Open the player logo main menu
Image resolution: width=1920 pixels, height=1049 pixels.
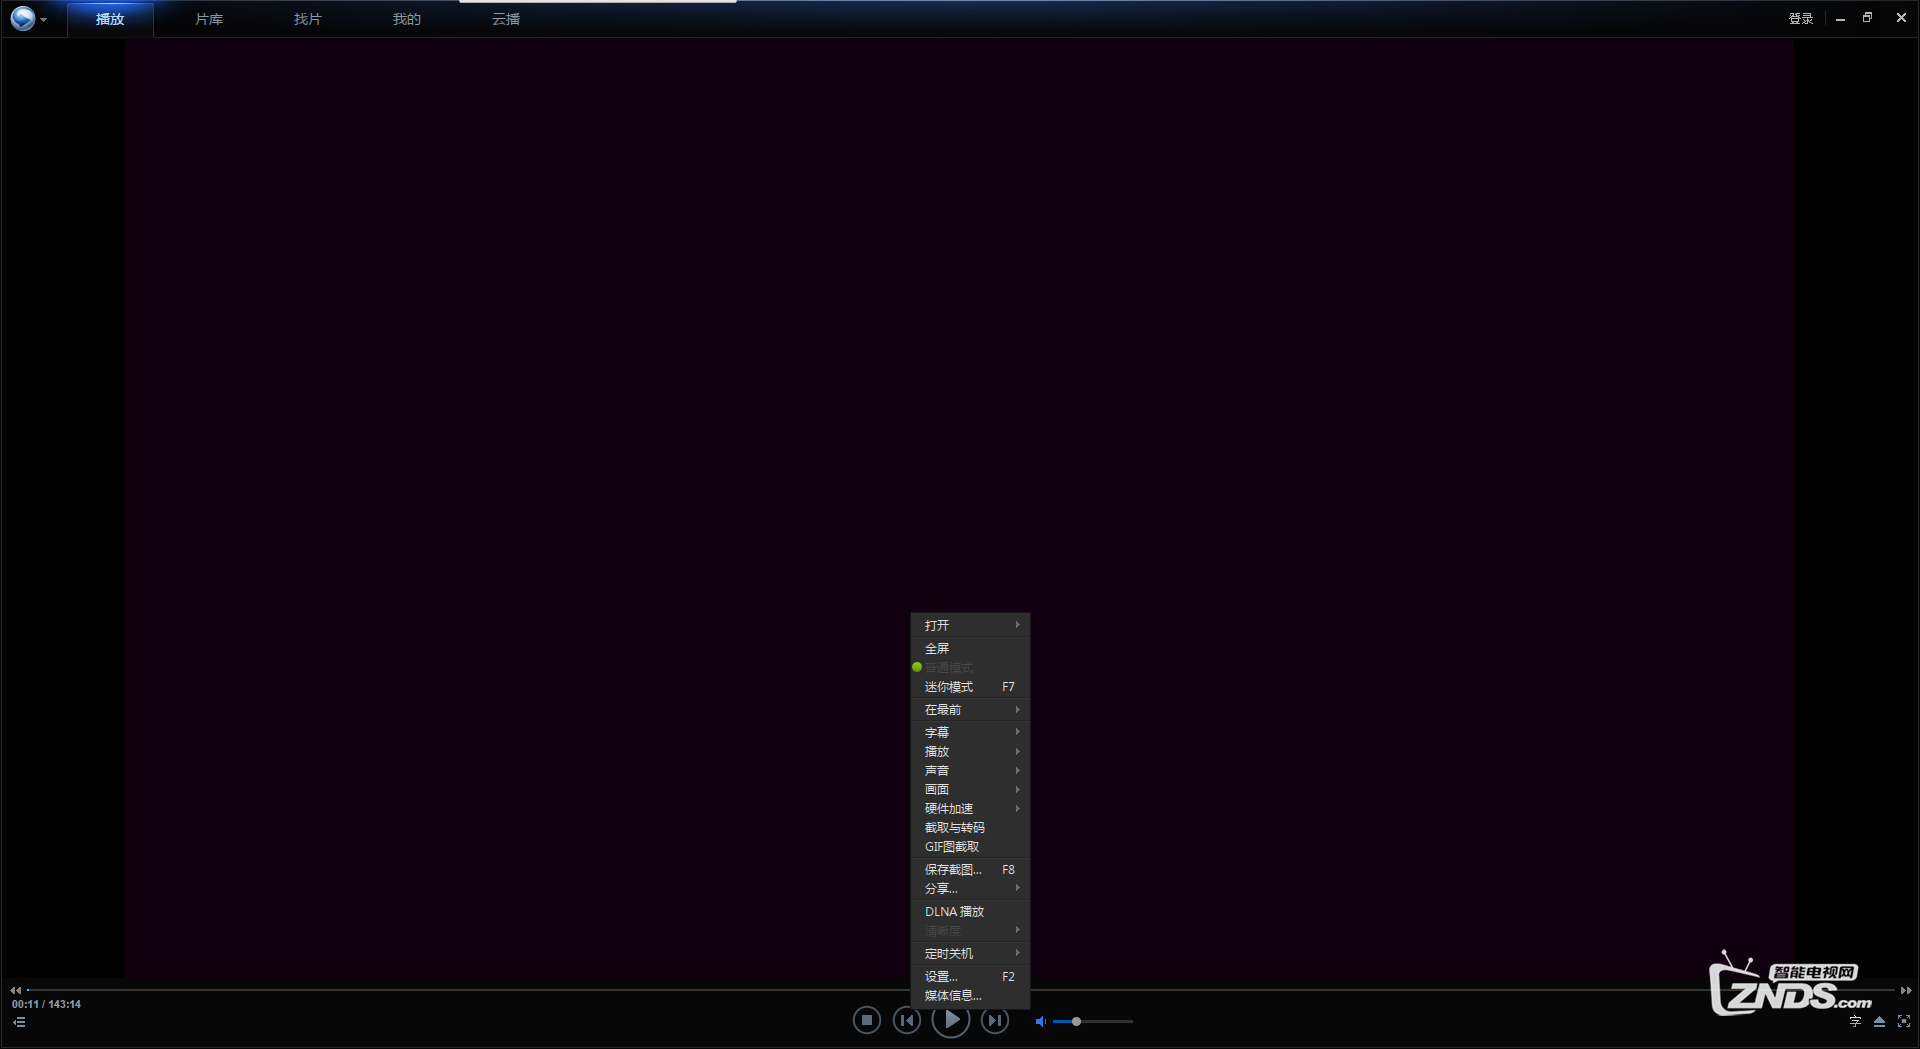coord(23,18)
